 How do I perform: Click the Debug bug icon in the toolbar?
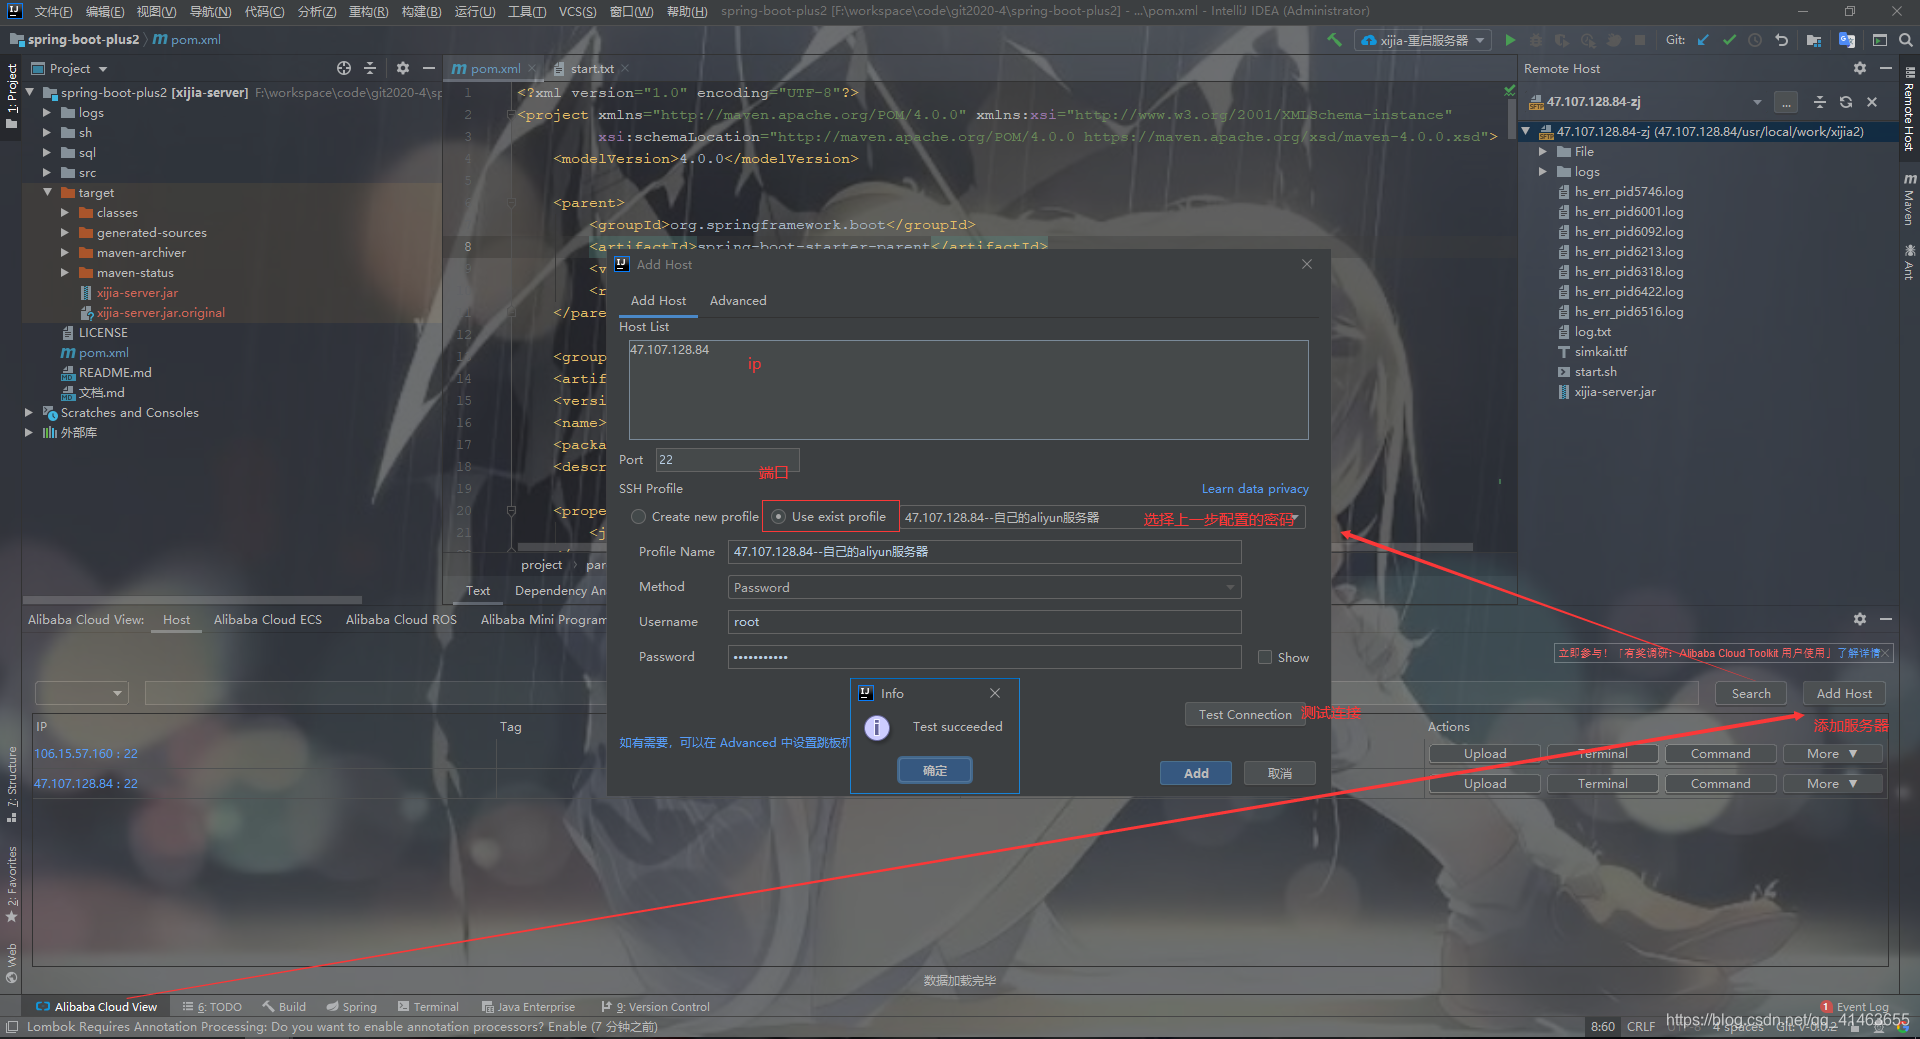point(1536,40)
